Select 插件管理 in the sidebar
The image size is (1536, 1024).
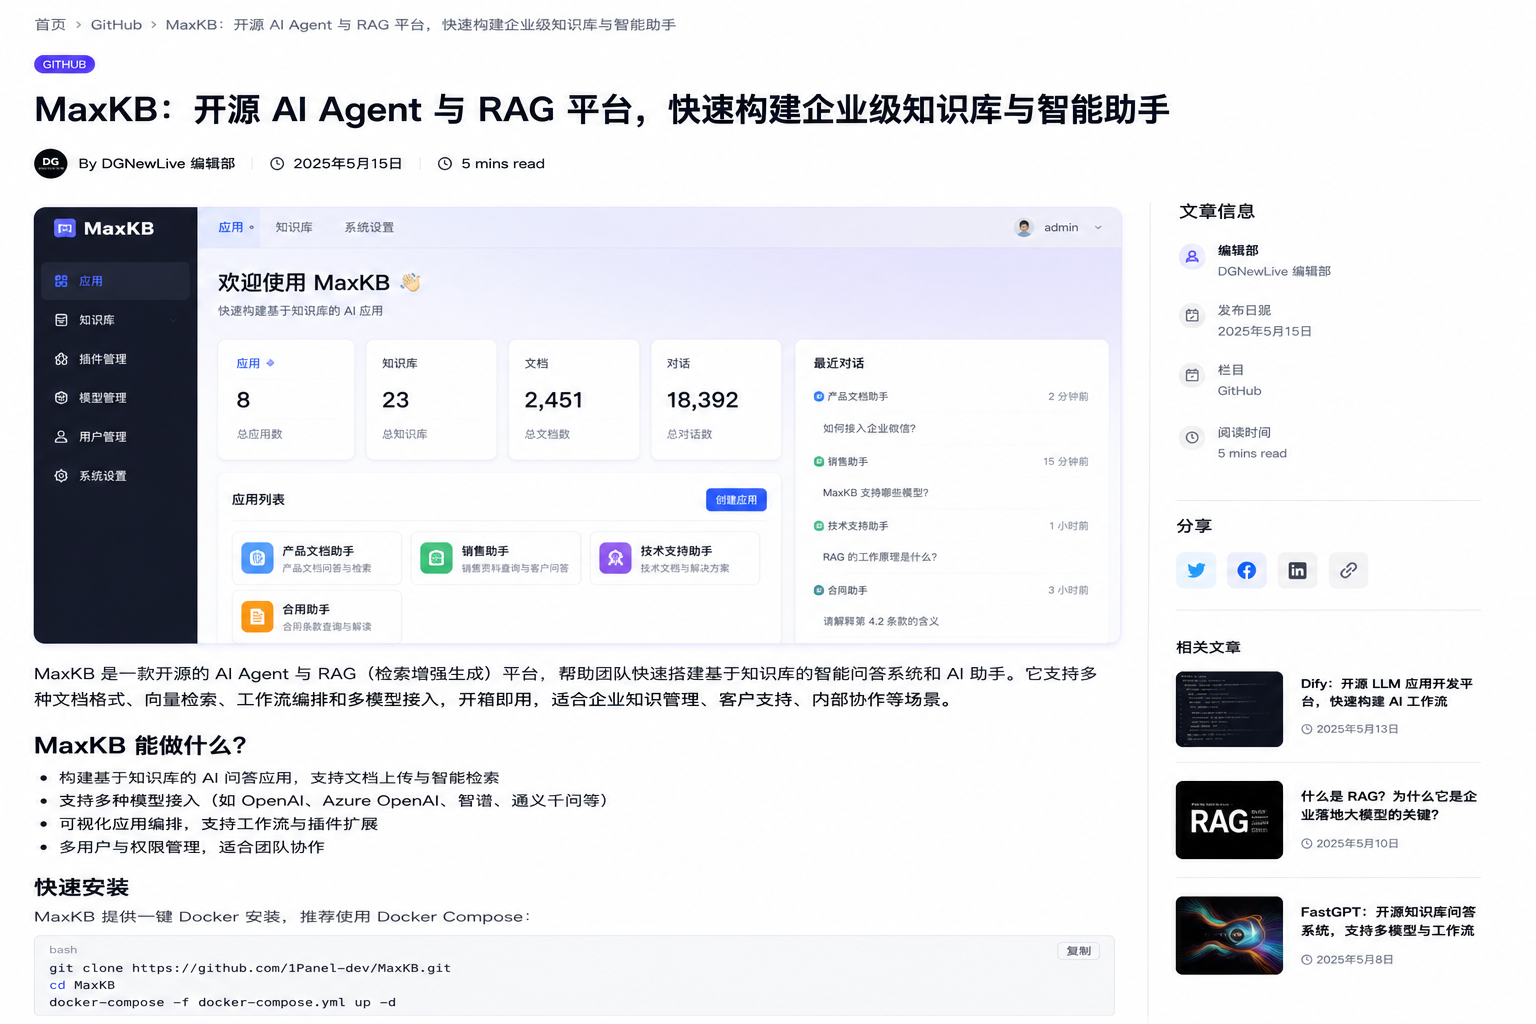click(x=115, y=359)
